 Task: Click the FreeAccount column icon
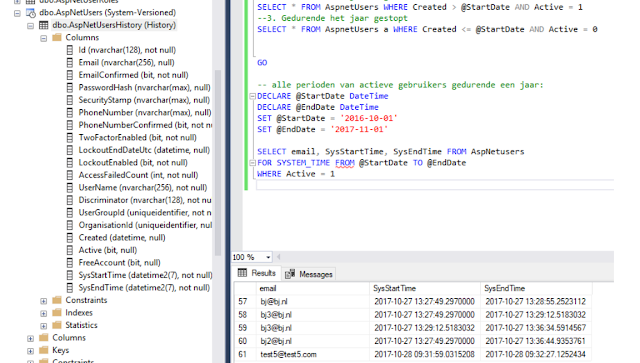tap(70, 263)
